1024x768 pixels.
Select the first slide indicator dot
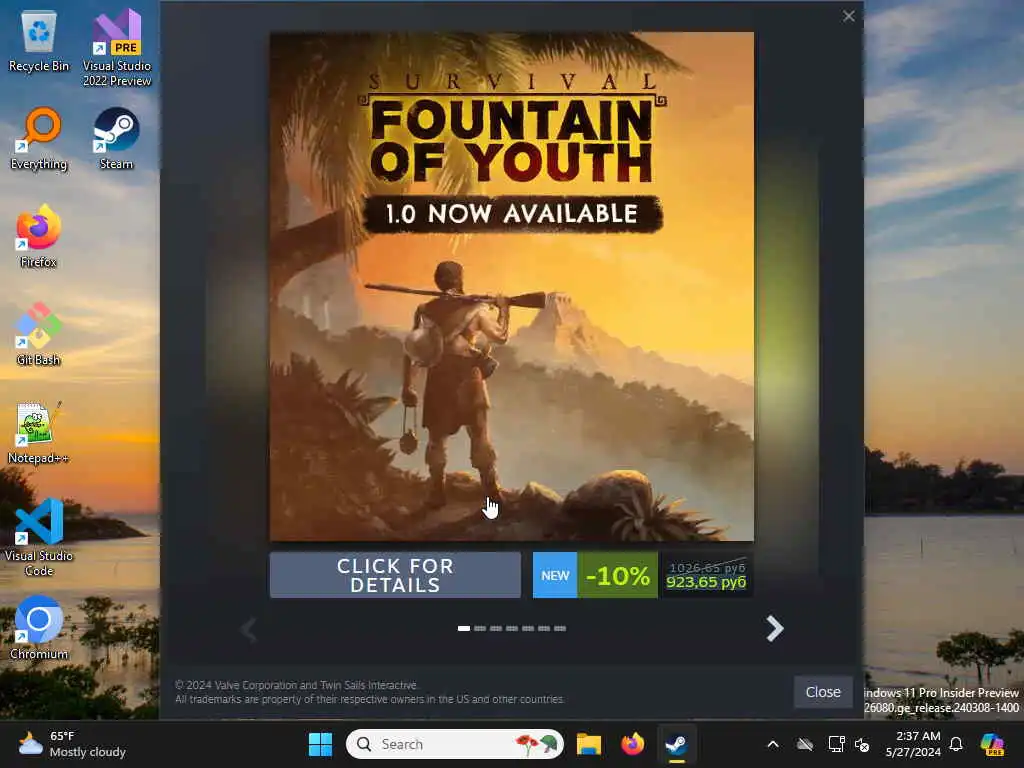point(464,628)
